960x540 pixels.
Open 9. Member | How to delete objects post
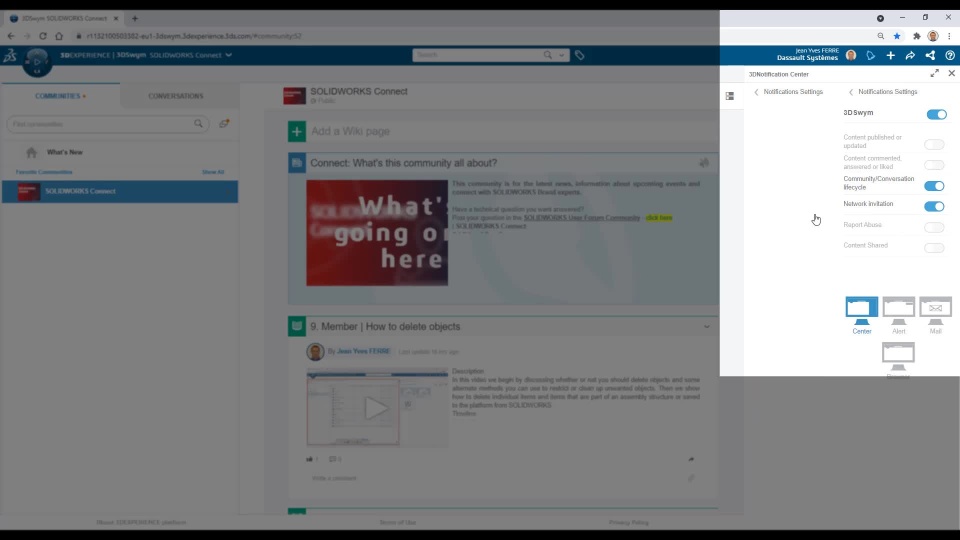click(385, 327)
